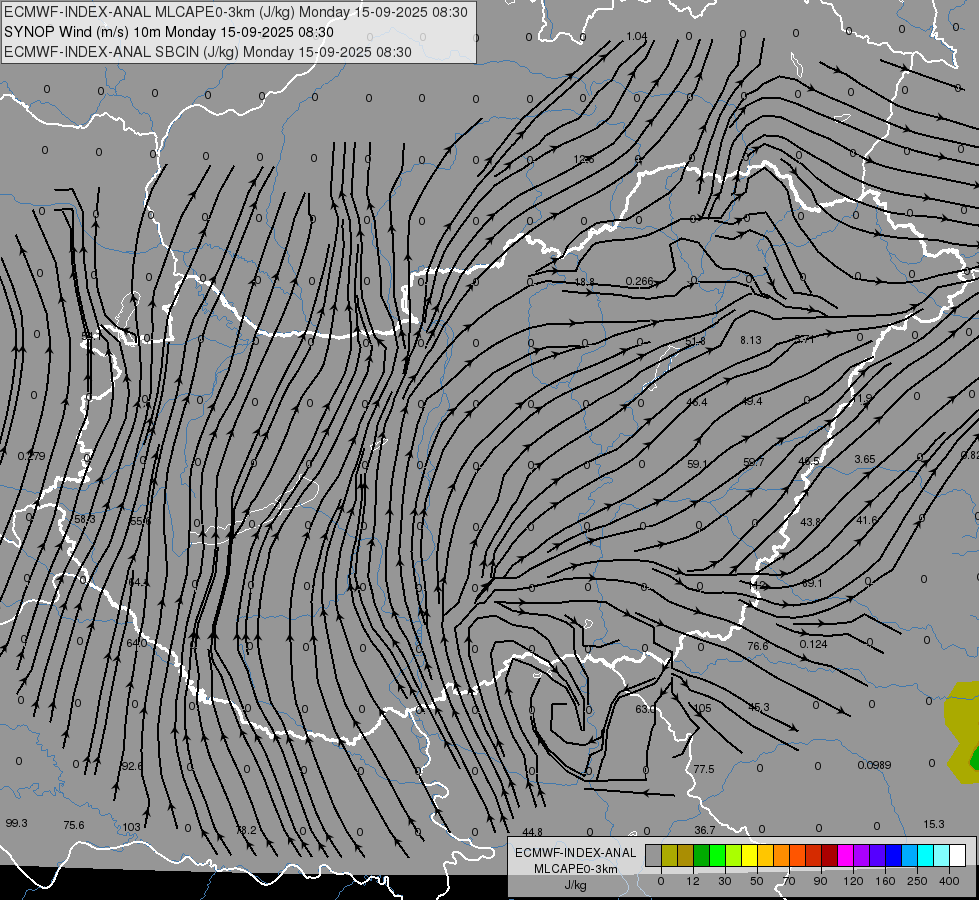
Task: Click the legend tick label 250
Action: point(917,881)
